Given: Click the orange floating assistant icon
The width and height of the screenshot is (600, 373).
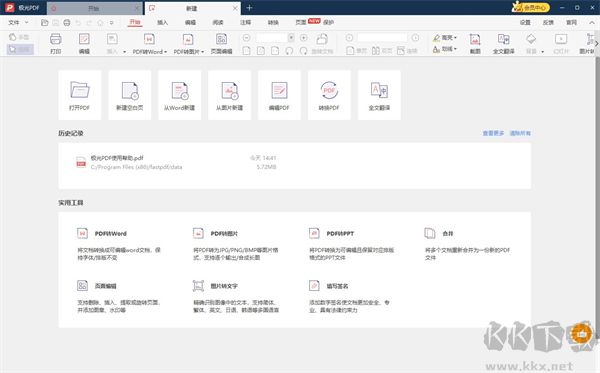Looking at the screenshot, I should coord(581,334).
